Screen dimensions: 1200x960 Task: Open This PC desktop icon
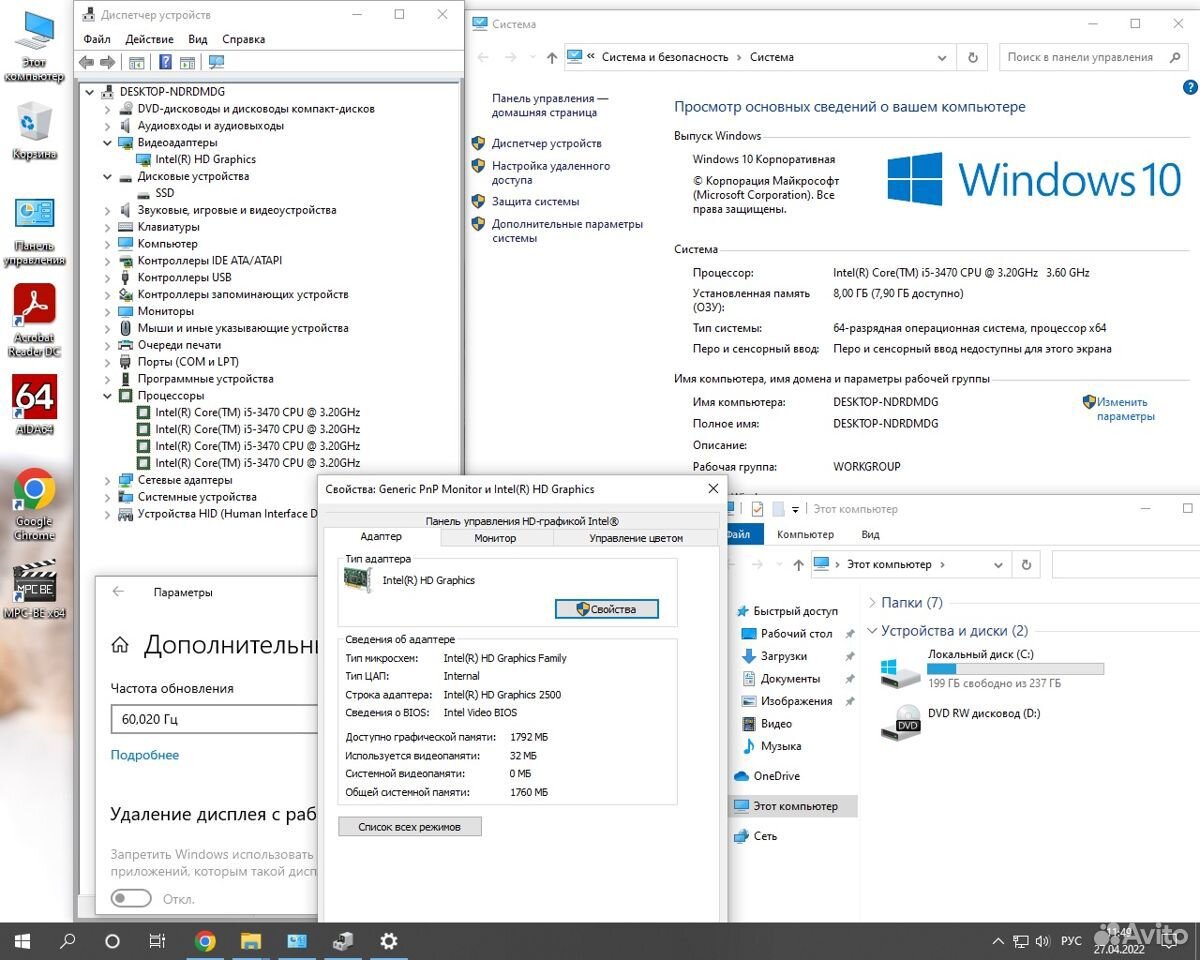tap(34, 46)
